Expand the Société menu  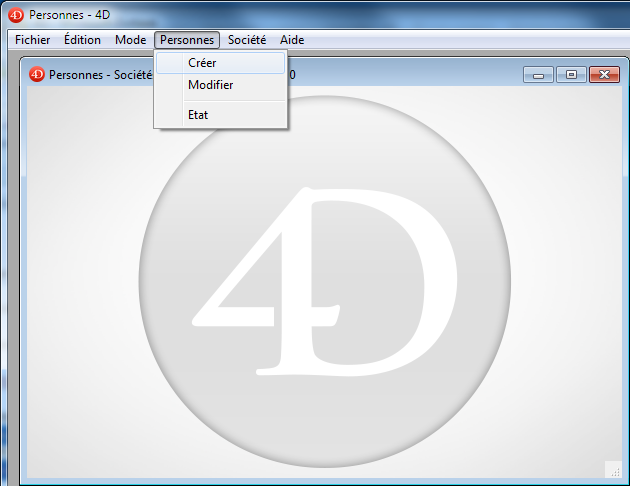click(x=246, y=40)
